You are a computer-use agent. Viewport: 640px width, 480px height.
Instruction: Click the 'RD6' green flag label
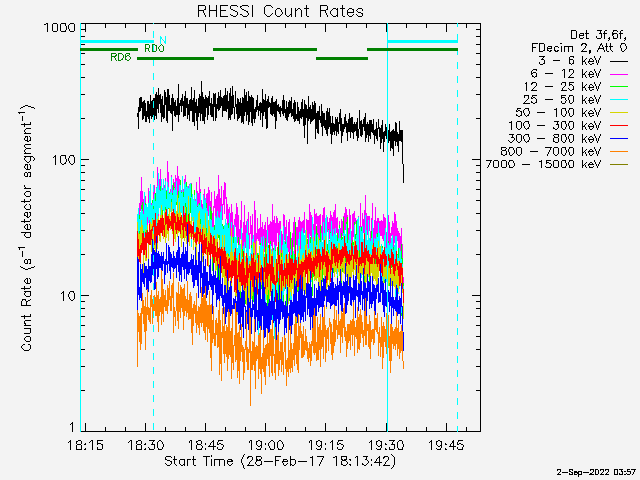point(121,58)
